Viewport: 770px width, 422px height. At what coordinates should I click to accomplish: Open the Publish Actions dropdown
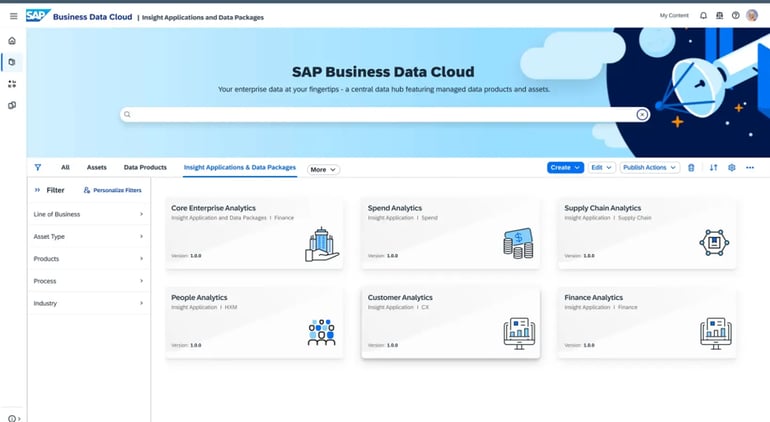point(650,168)
